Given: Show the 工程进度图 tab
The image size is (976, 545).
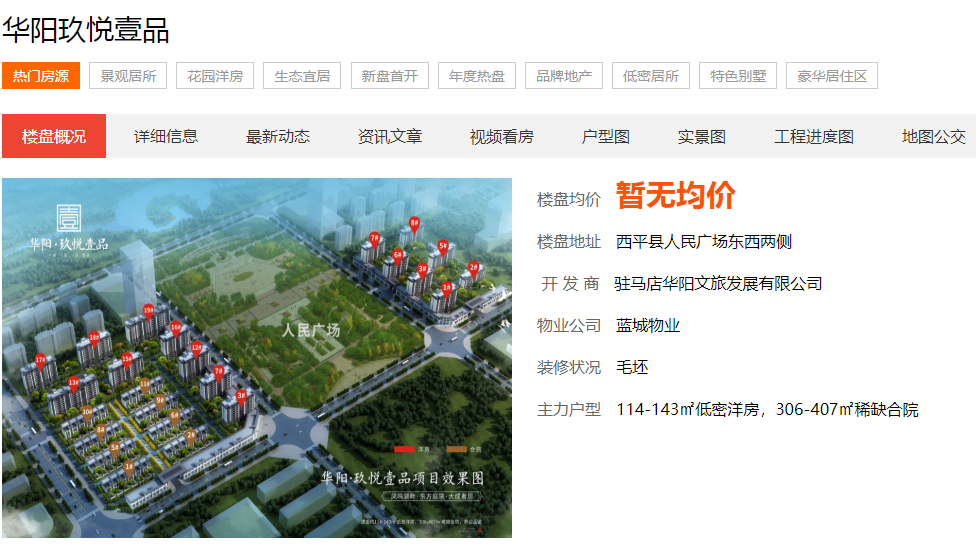Looking at the screenshot, I should pyautogui.click(x=814, y=136).
